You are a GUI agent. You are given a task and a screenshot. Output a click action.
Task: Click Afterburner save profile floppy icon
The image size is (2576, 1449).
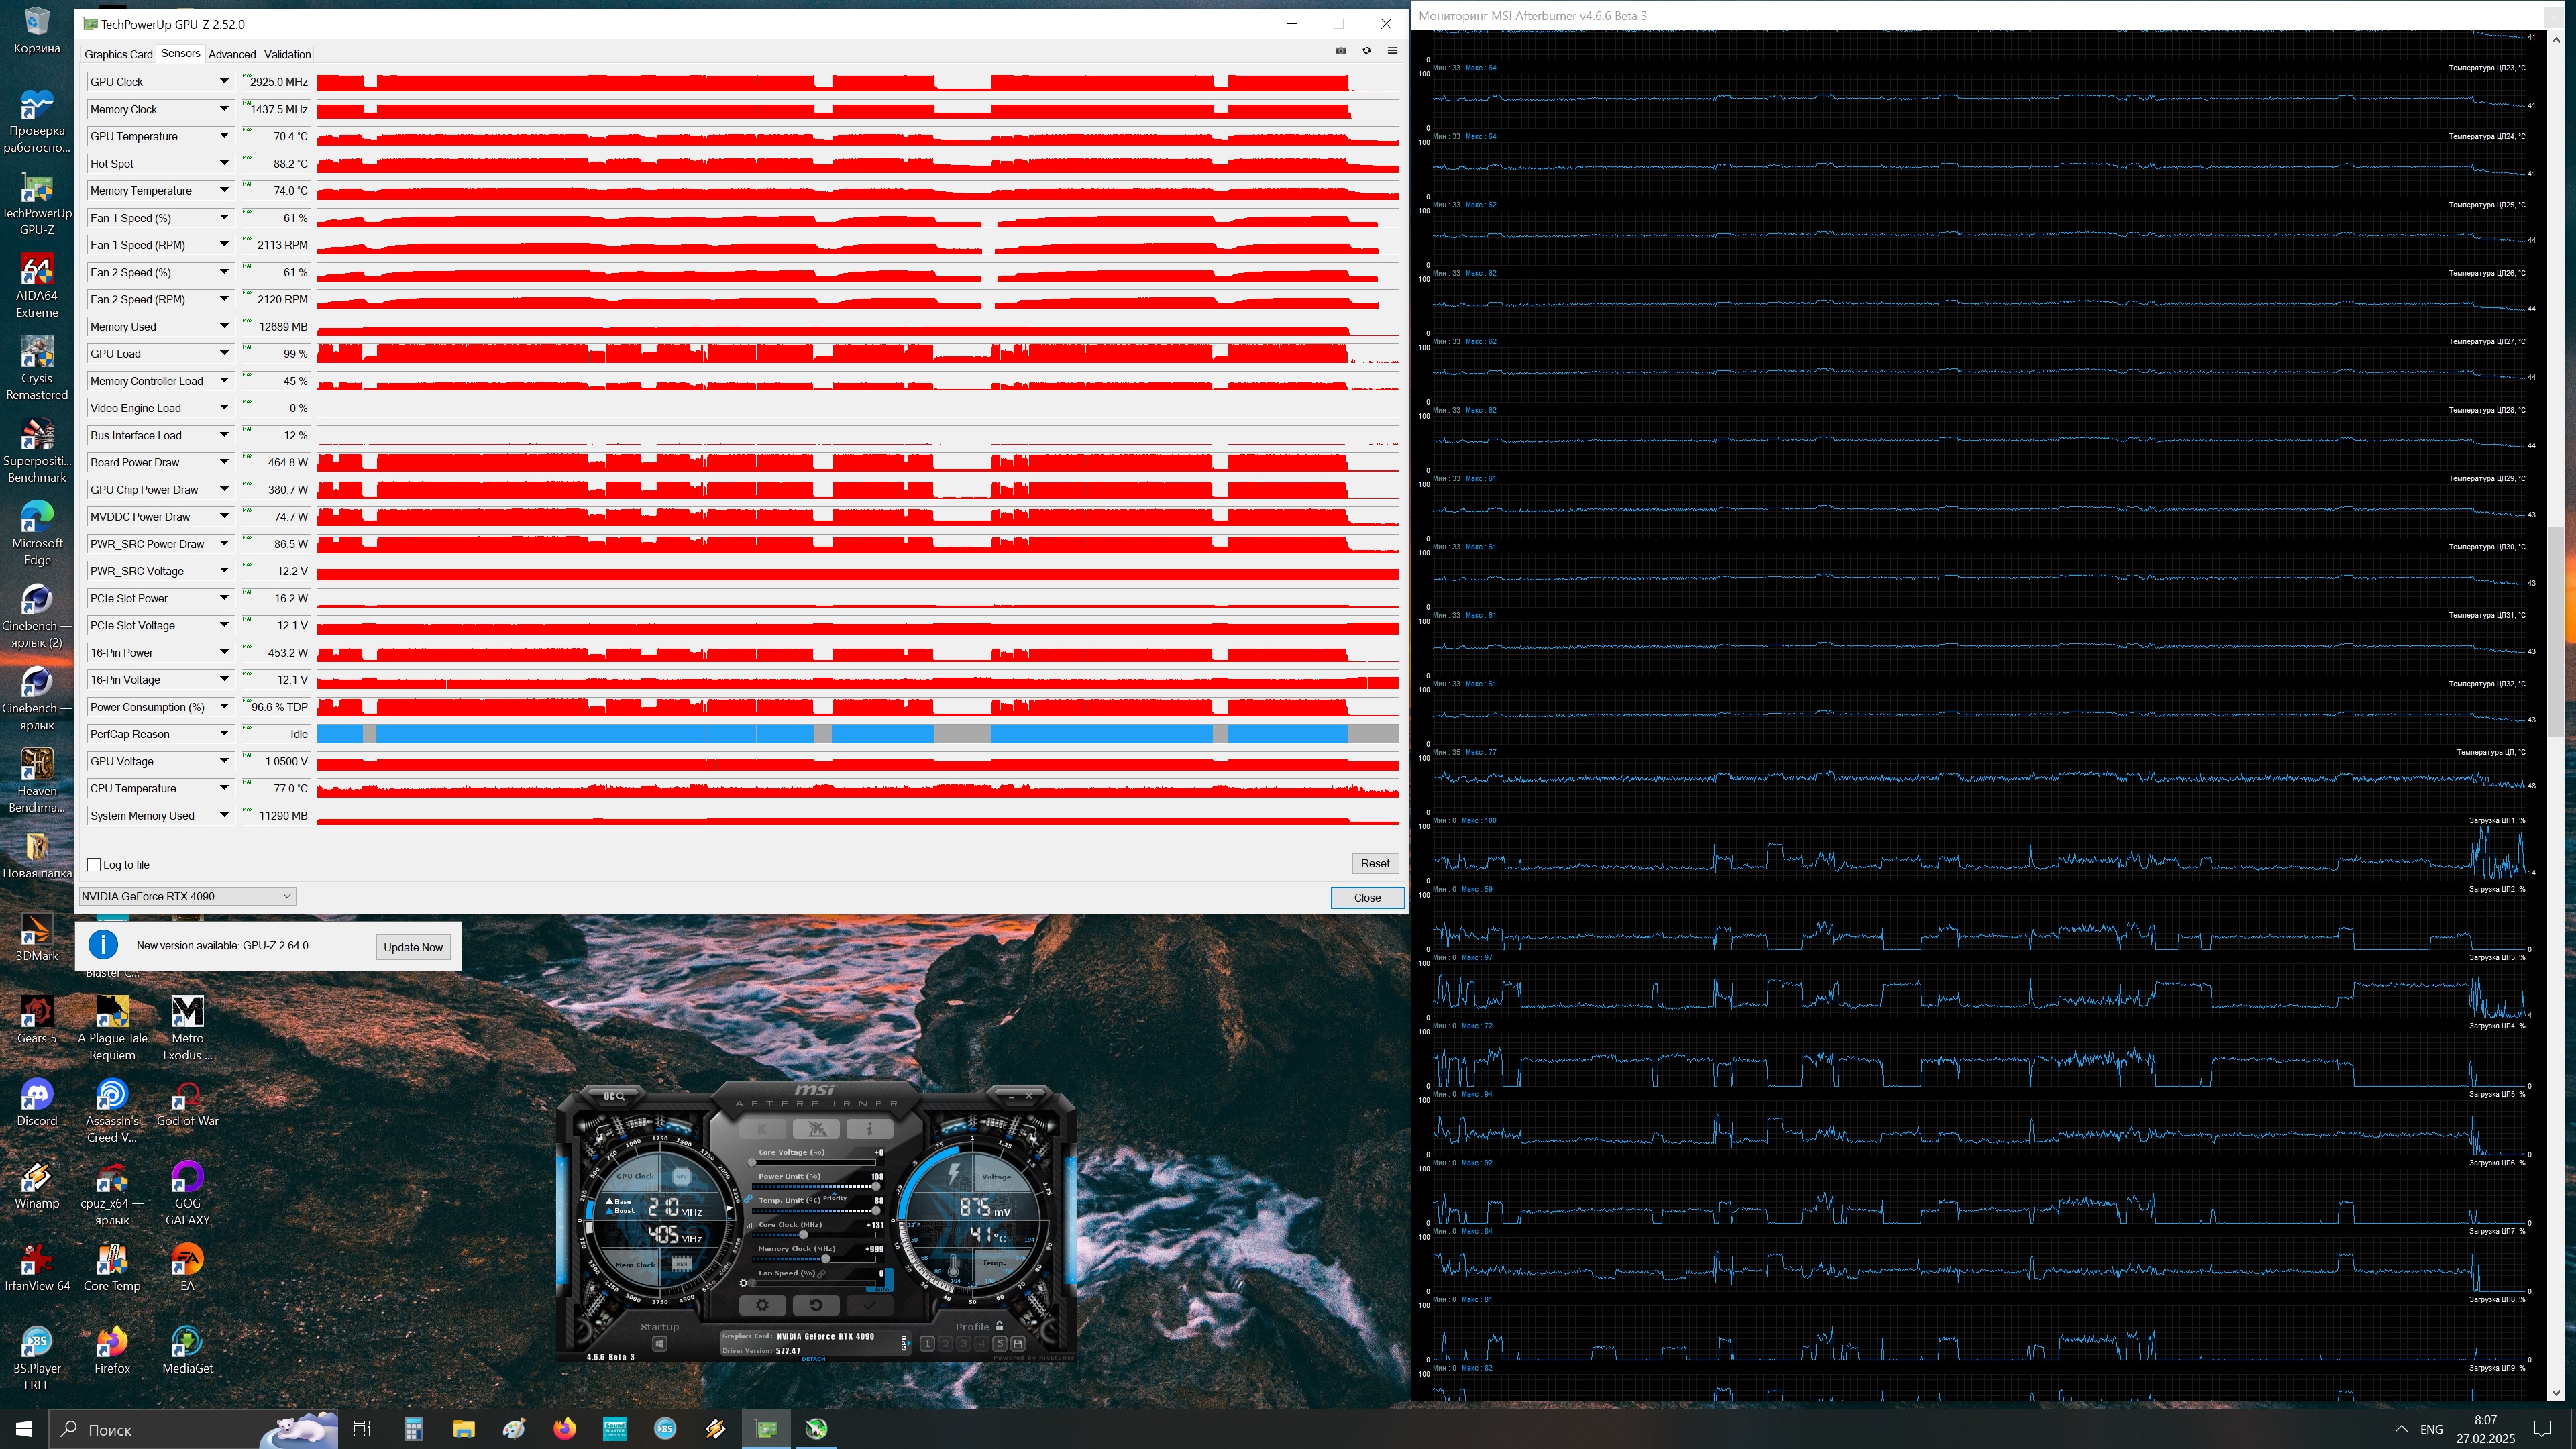point(1018,1344)
